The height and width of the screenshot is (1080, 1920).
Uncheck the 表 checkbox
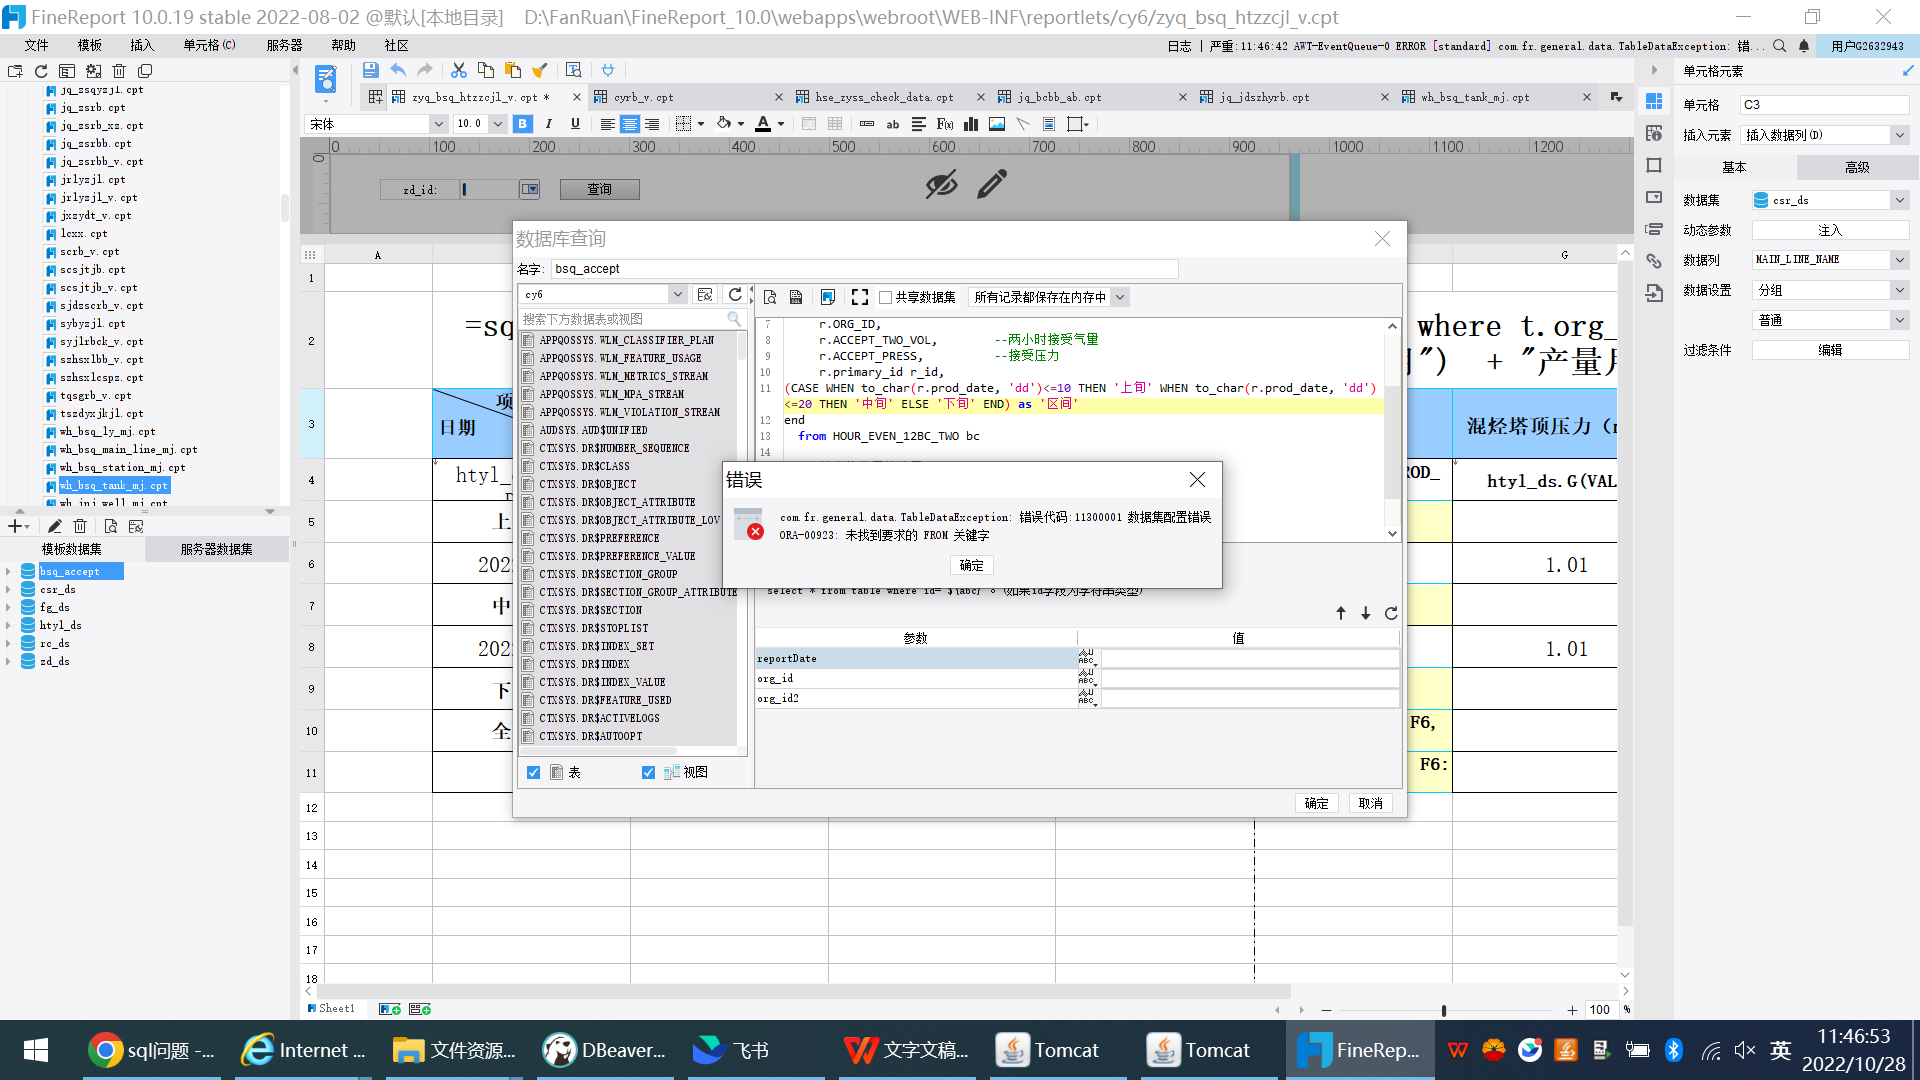click(534, 772)
